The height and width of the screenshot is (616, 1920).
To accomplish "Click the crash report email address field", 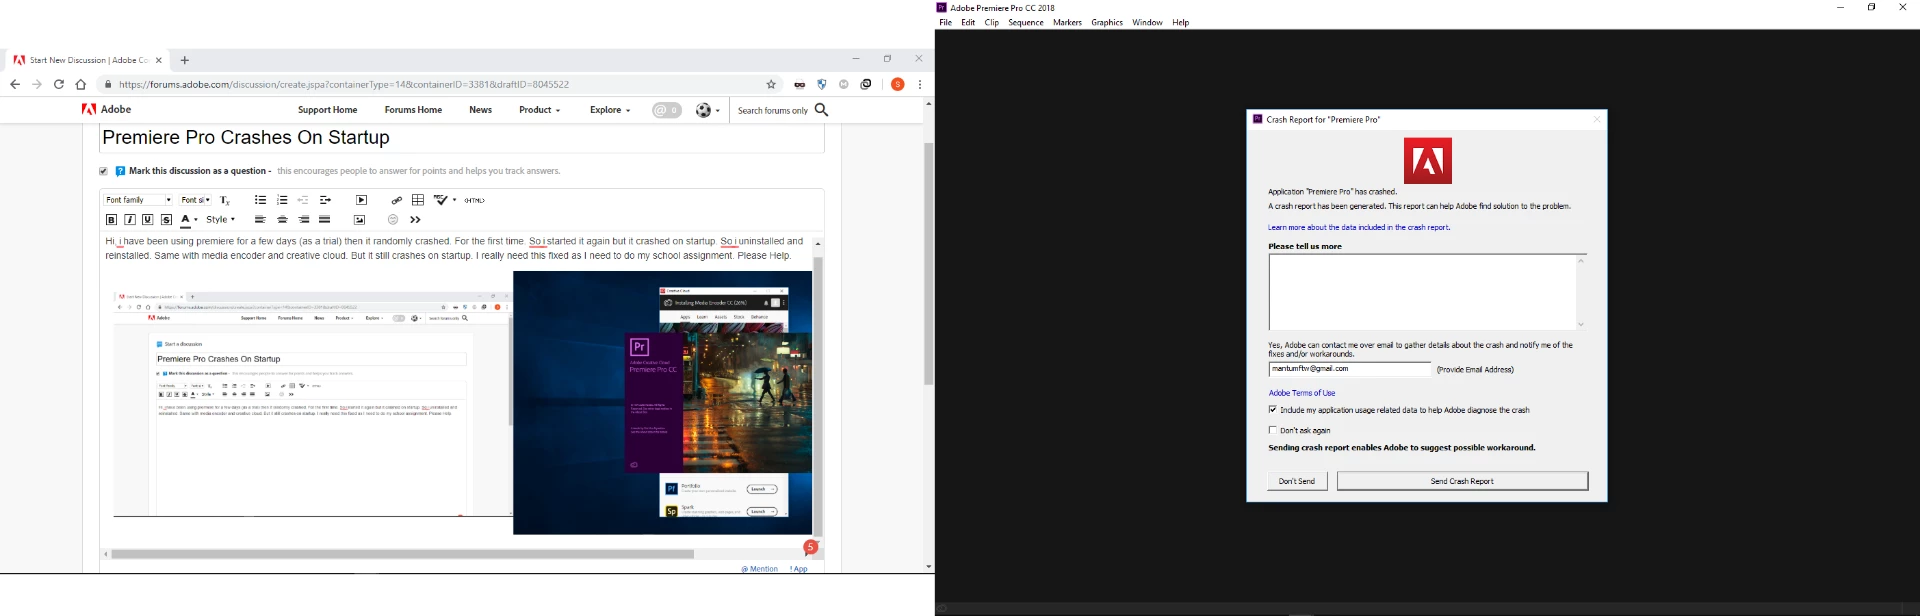I will (x=1349, y=369).
